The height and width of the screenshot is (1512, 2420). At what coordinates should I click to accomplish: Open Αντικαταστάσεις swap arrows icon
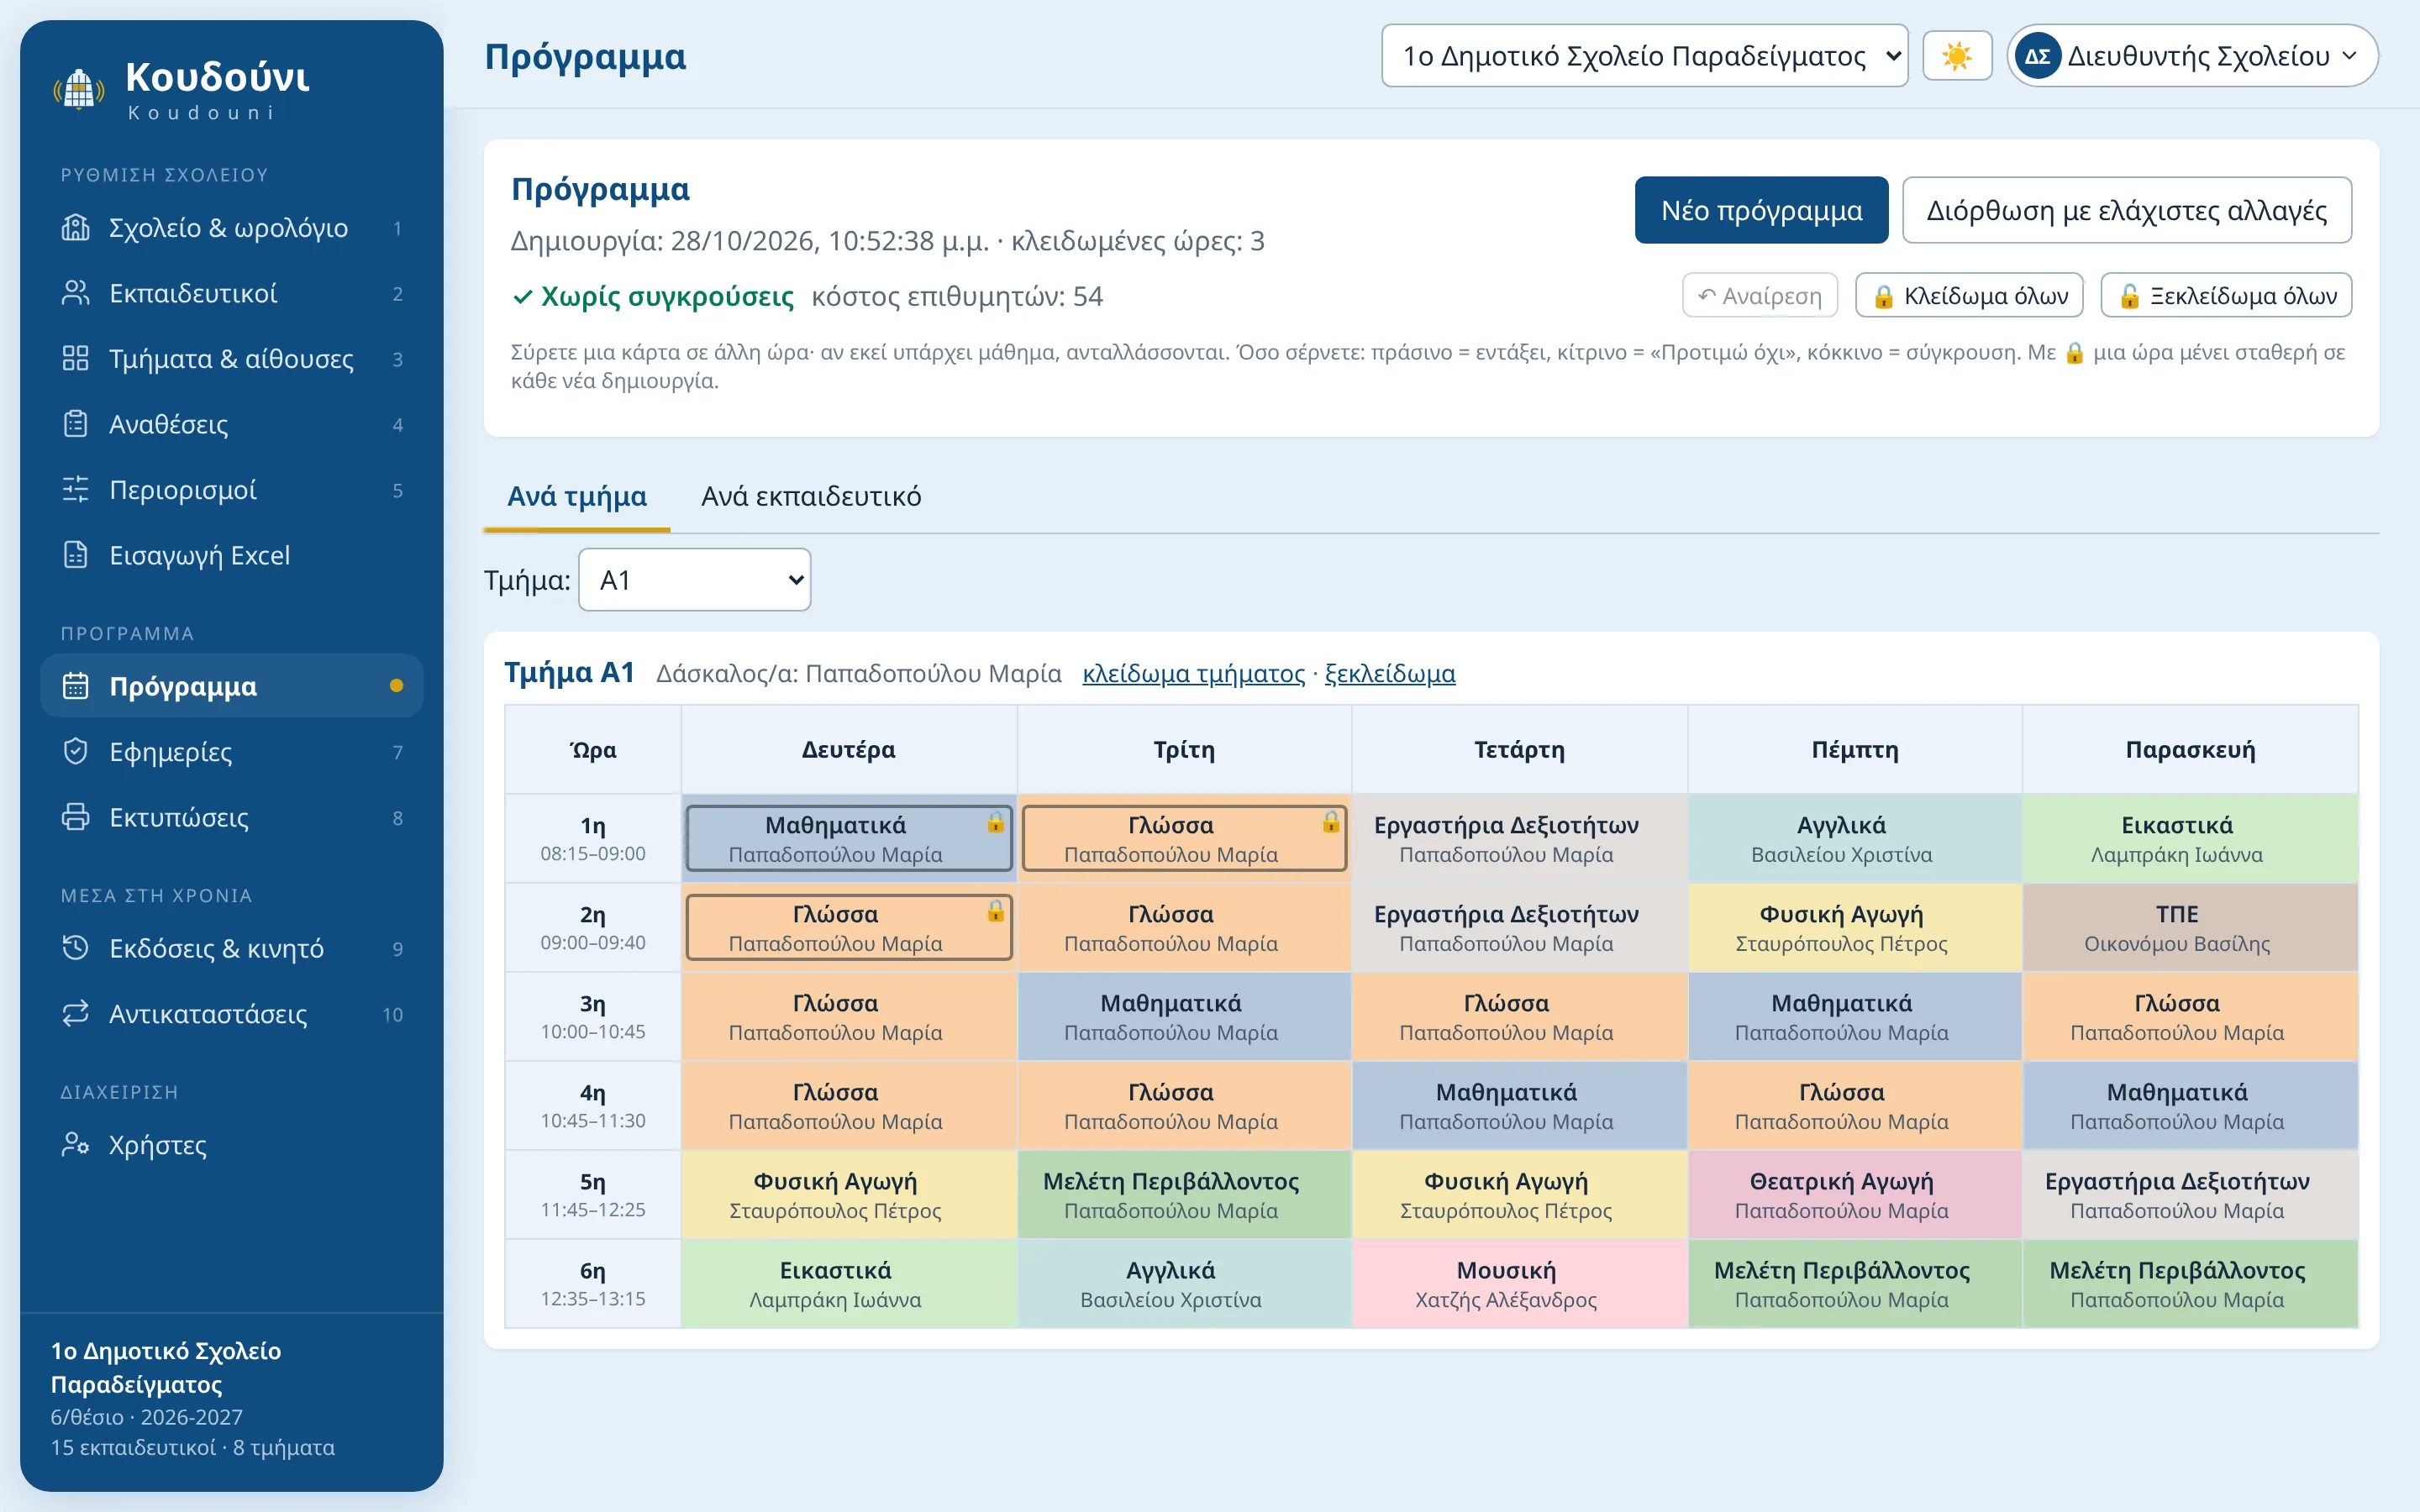[76, 1013]
